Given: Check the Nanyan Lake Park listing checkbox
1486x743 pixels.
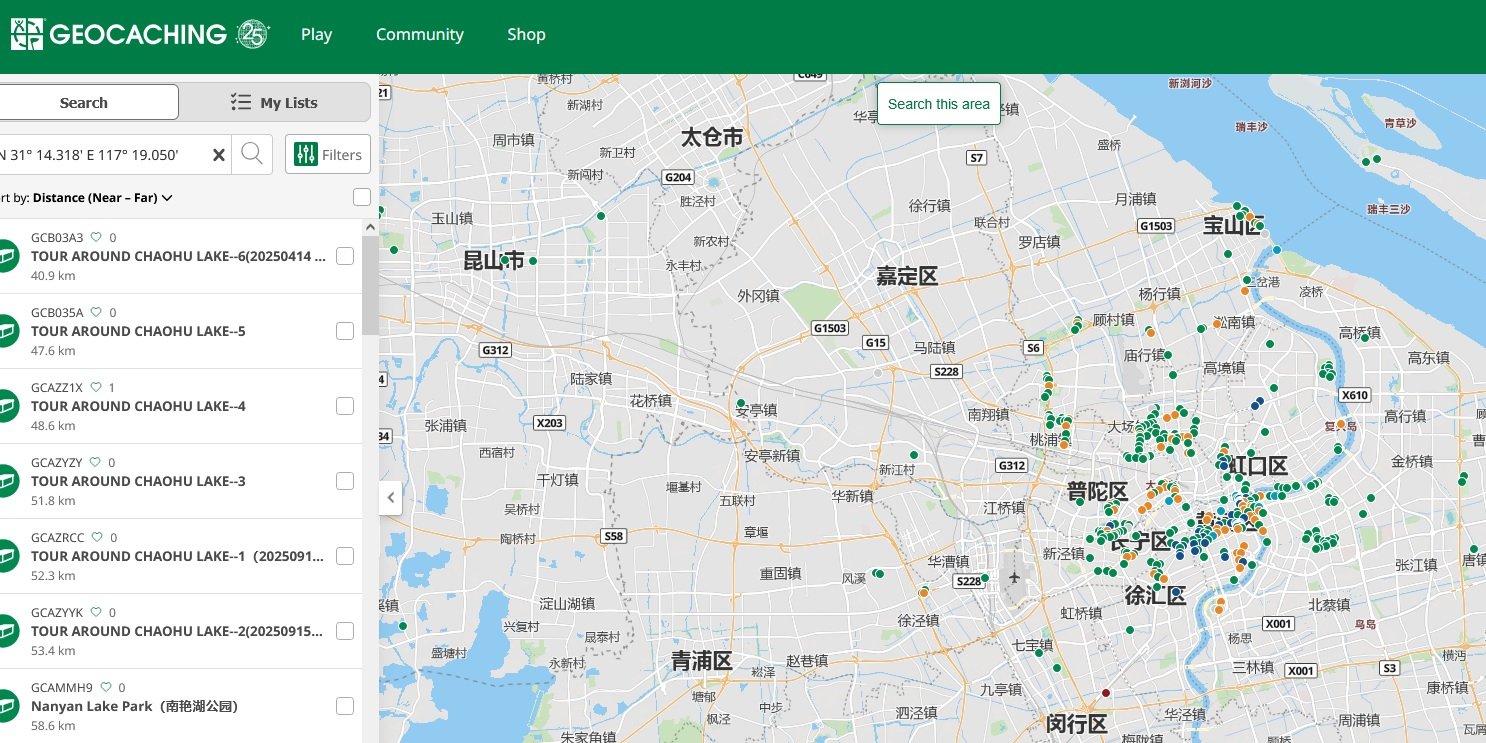Looking at the screenshot, I should pyautogui.click(x=344, y=706).
